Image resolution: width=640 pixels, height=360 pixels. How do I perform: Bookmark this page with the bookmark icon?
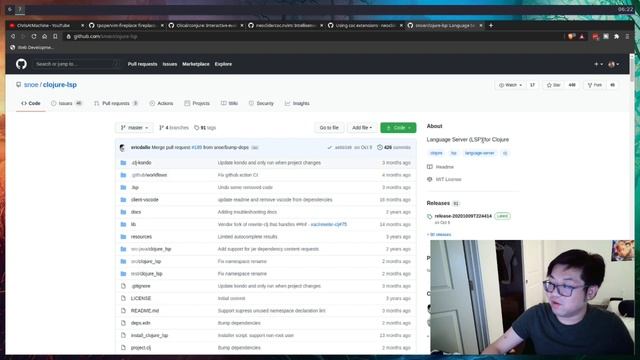click(55, 36)
